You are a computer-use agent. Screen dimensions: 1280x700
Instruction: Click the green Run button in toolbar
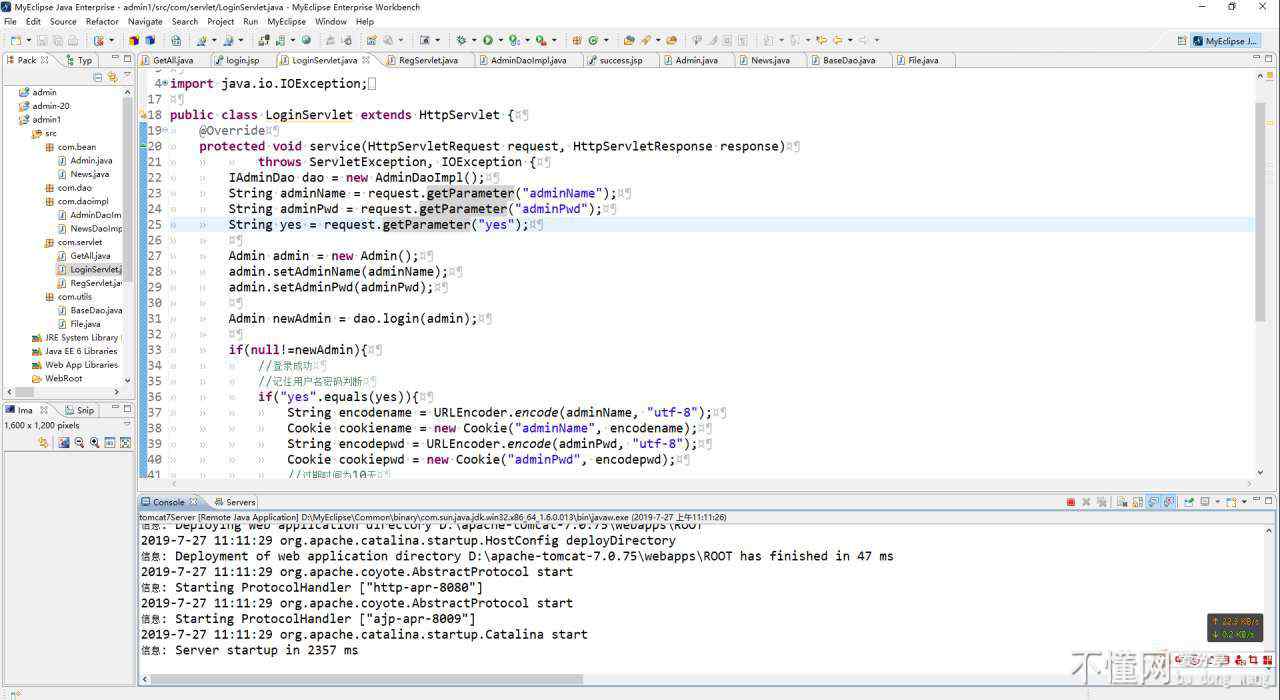tap(488, 41)
